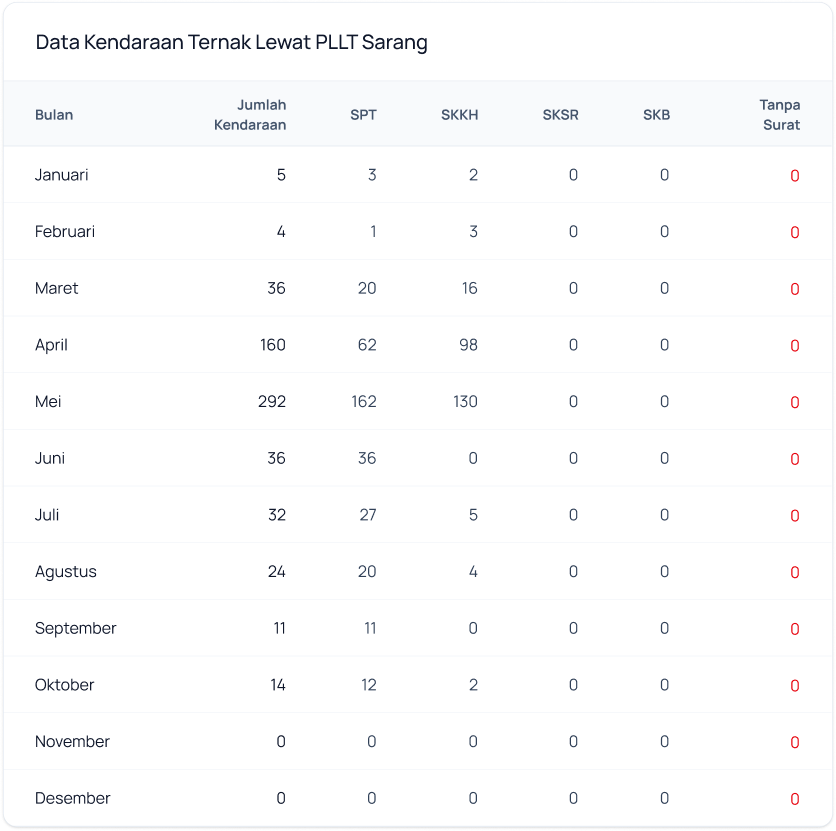Select the SKB column header

click(656, 114)
